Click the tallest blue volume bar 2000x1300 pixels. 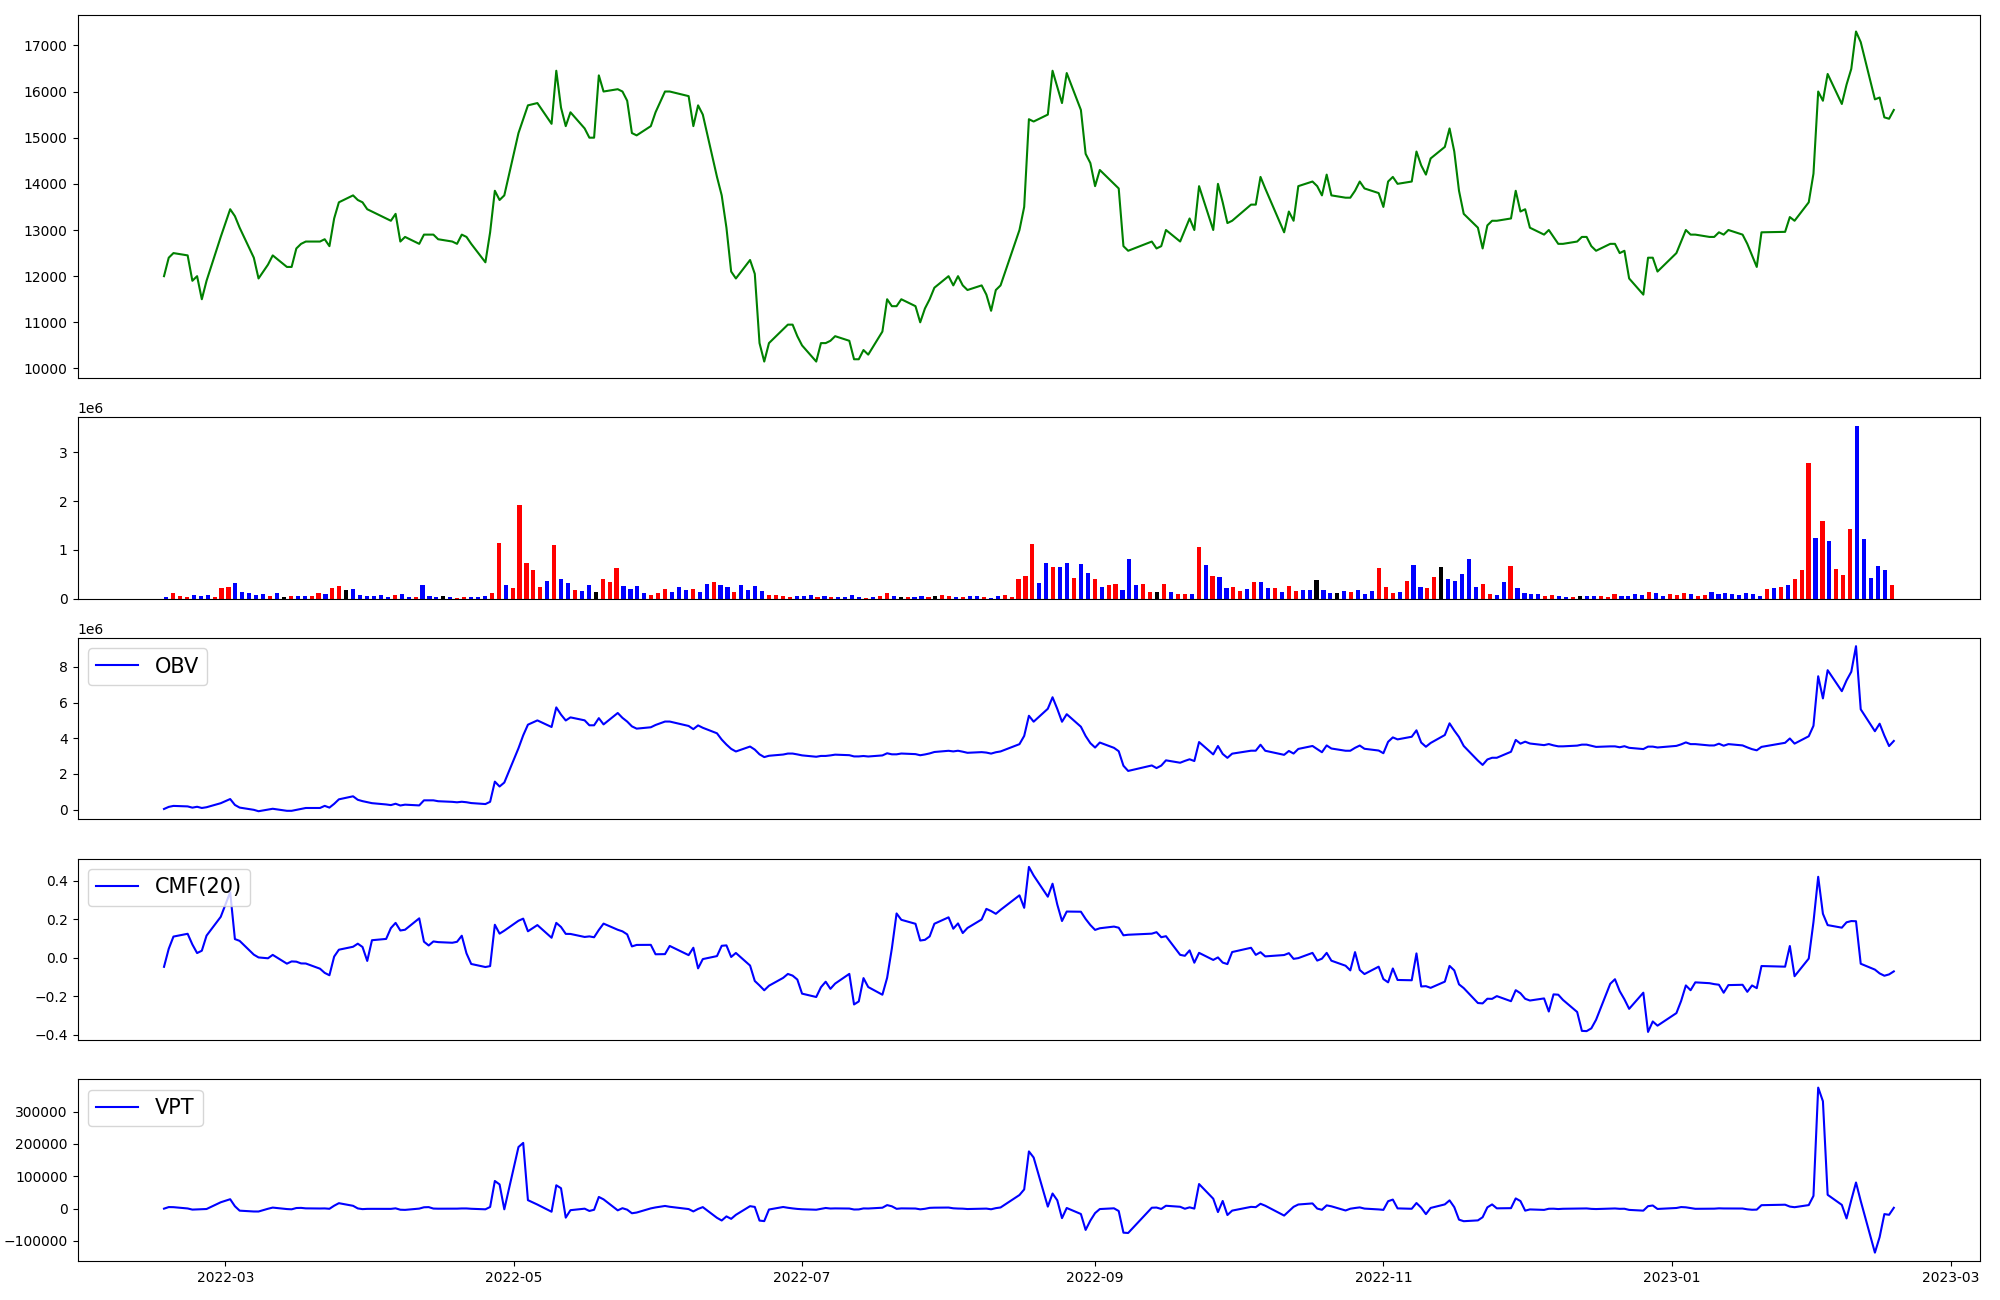pyautogui.click(x=1857, y=510)
